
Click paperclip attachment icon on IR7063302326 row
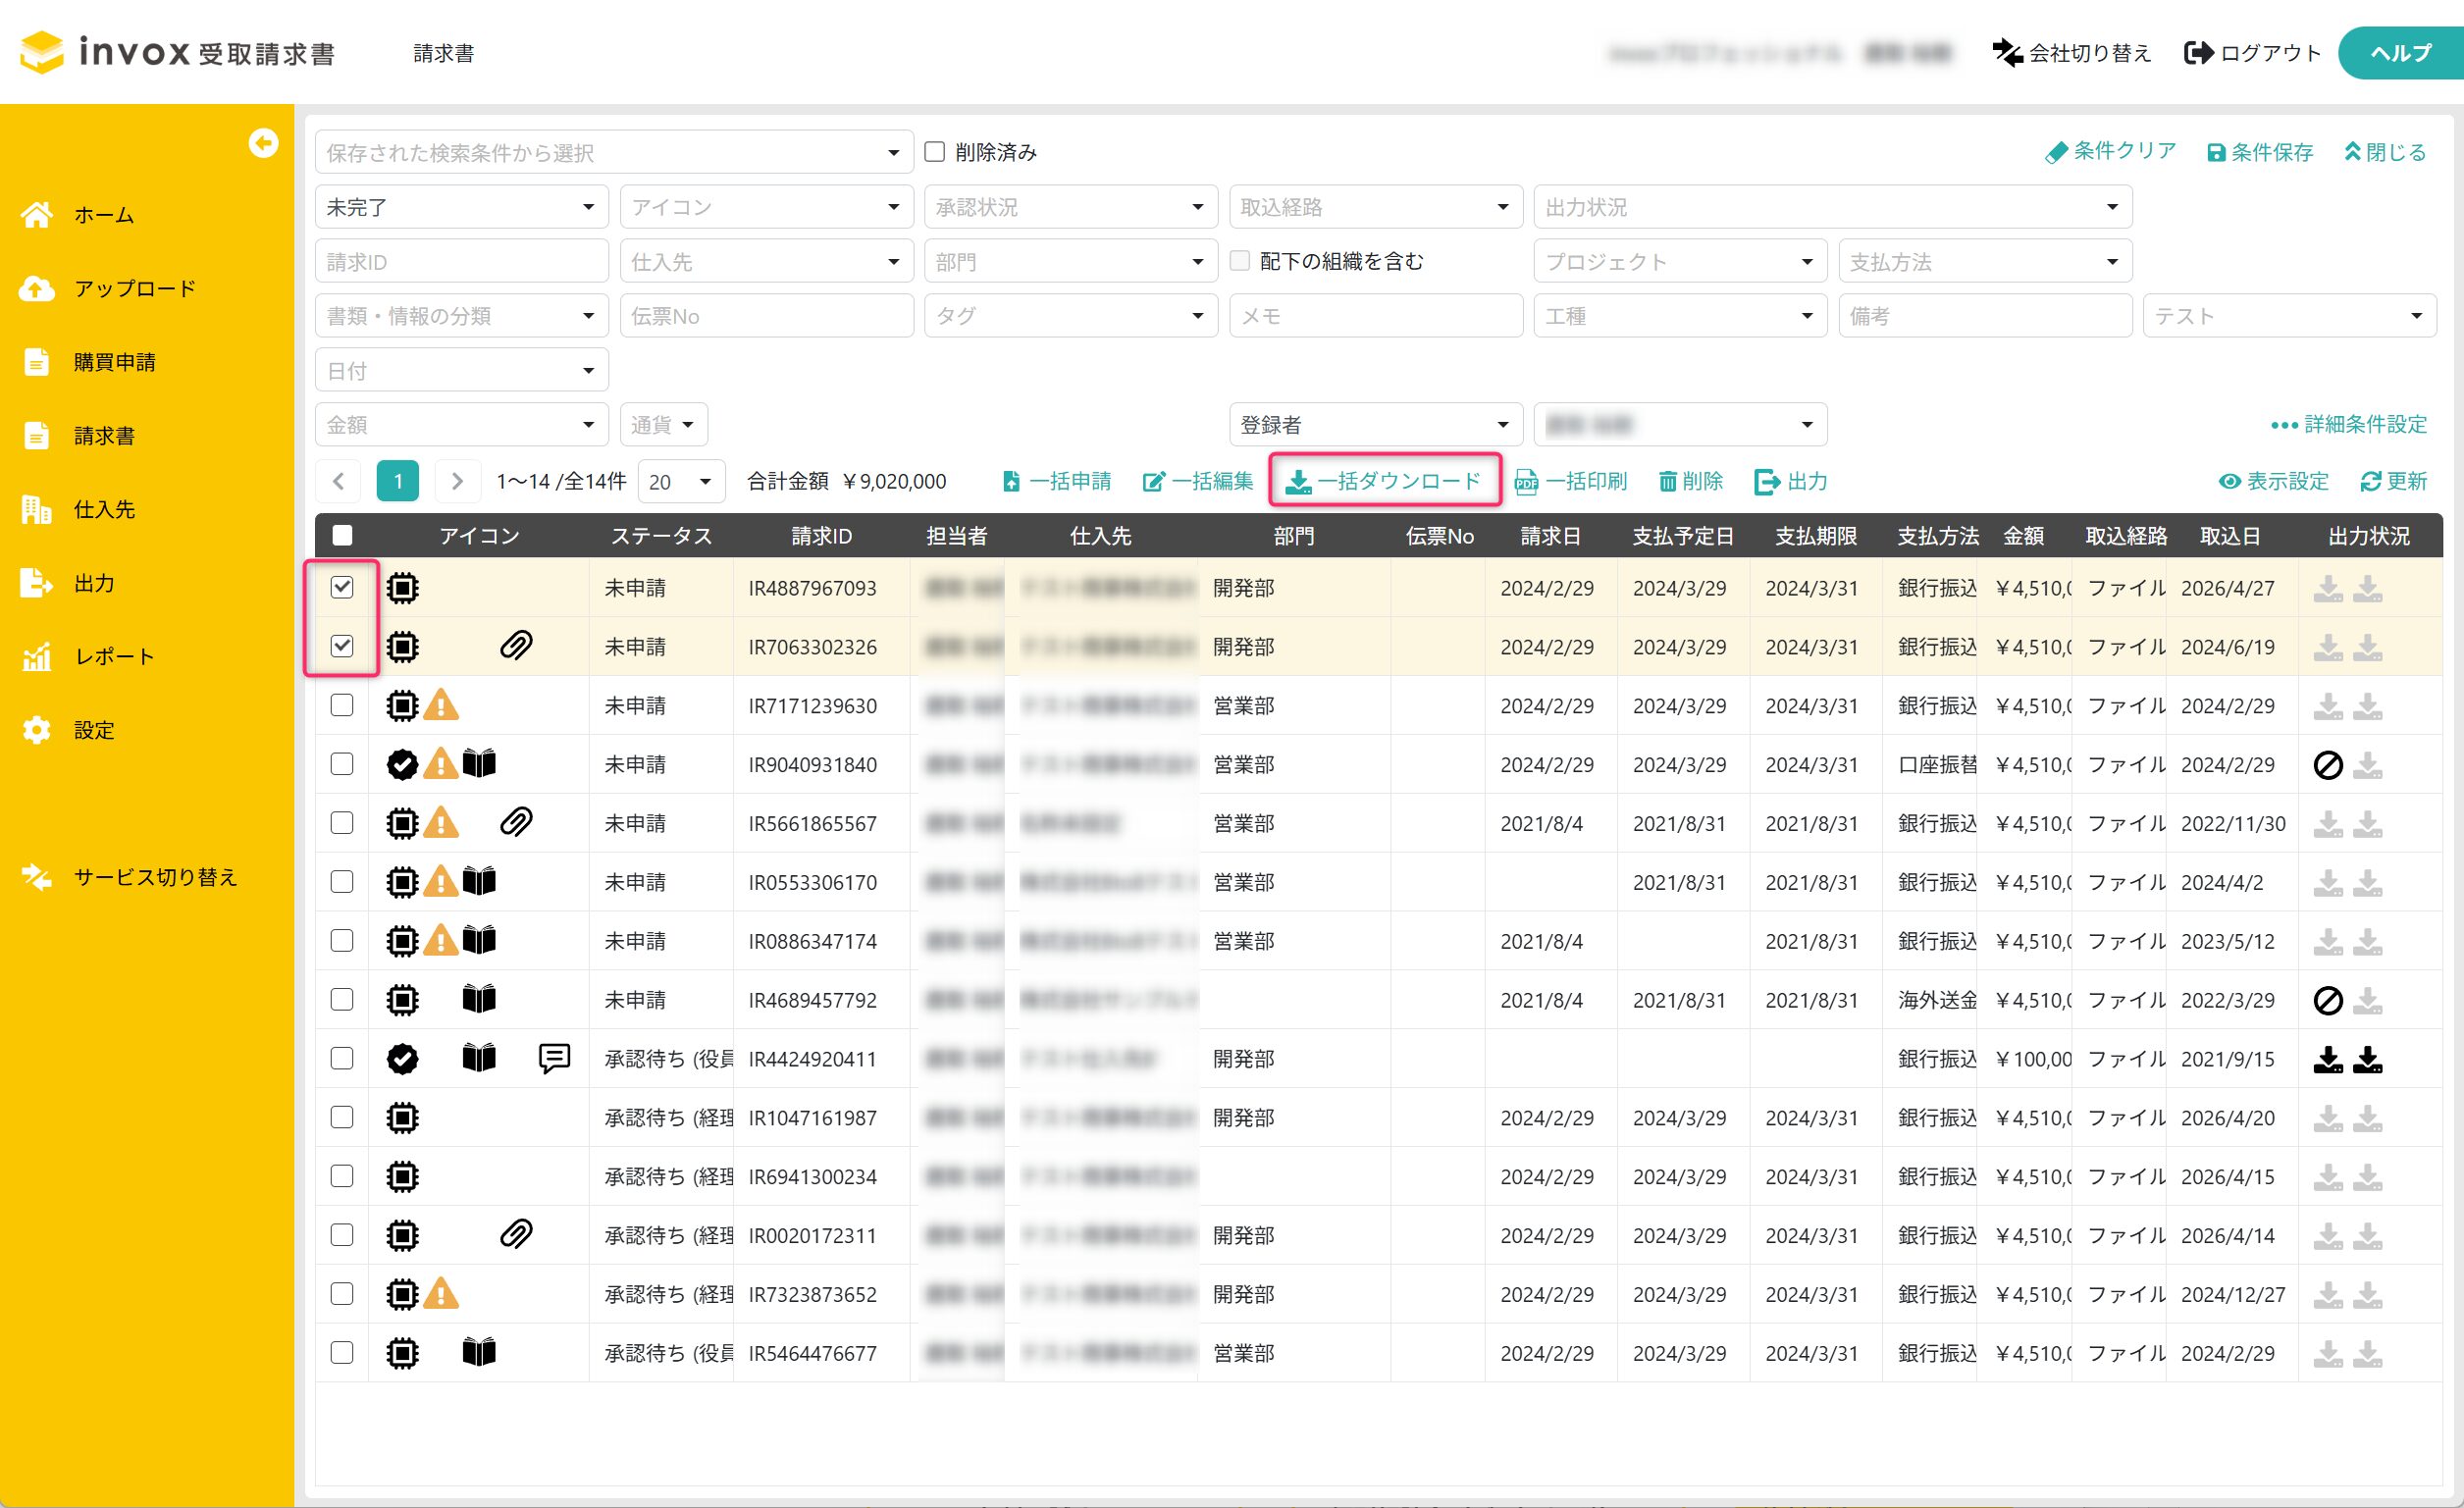point(516,646)
